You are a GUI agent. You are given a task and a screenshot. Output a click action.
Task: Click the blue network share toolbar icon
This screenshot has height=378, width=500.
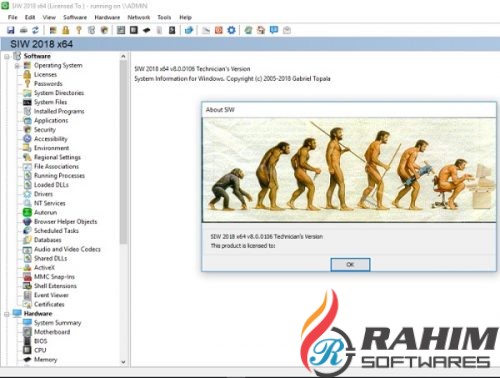click(189, 30)
